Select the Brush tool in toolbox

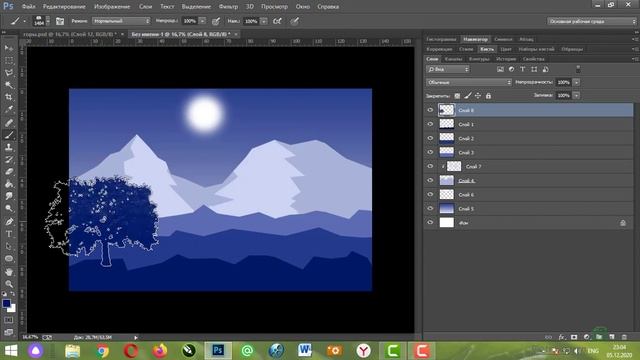click(9, 135)
